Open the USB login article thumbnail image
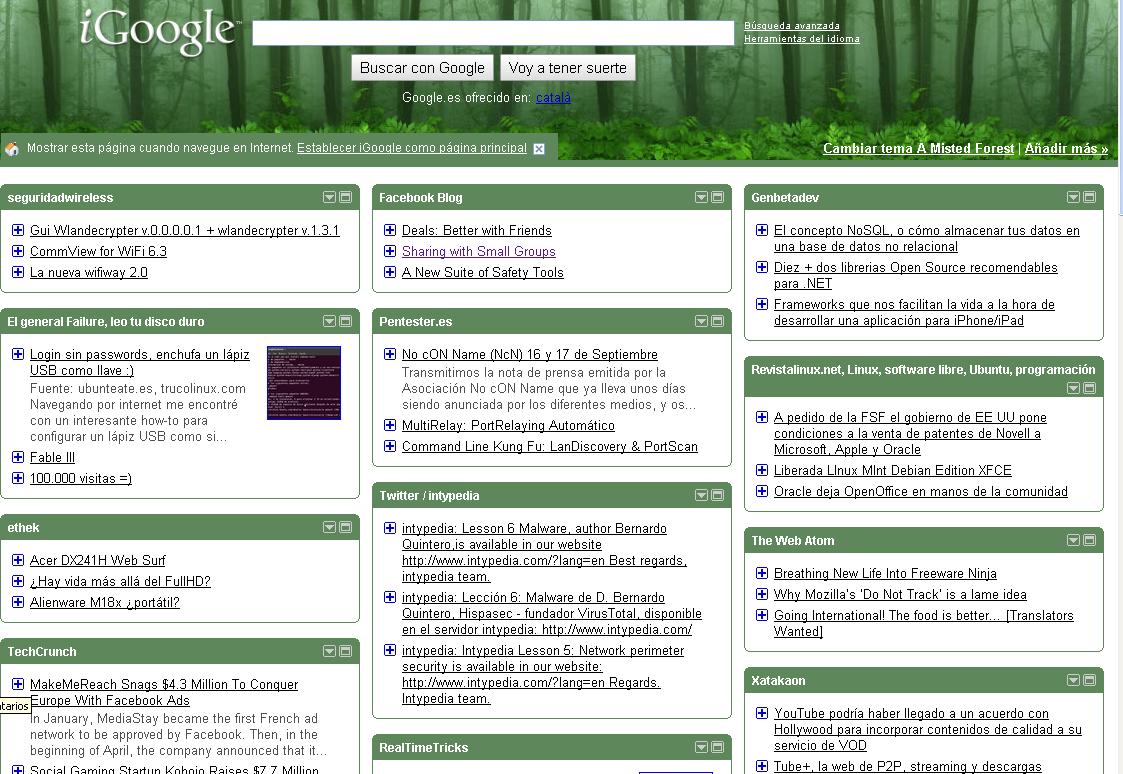The height and width of the screenshot is (774, 1123). click(x=304, y=382)
